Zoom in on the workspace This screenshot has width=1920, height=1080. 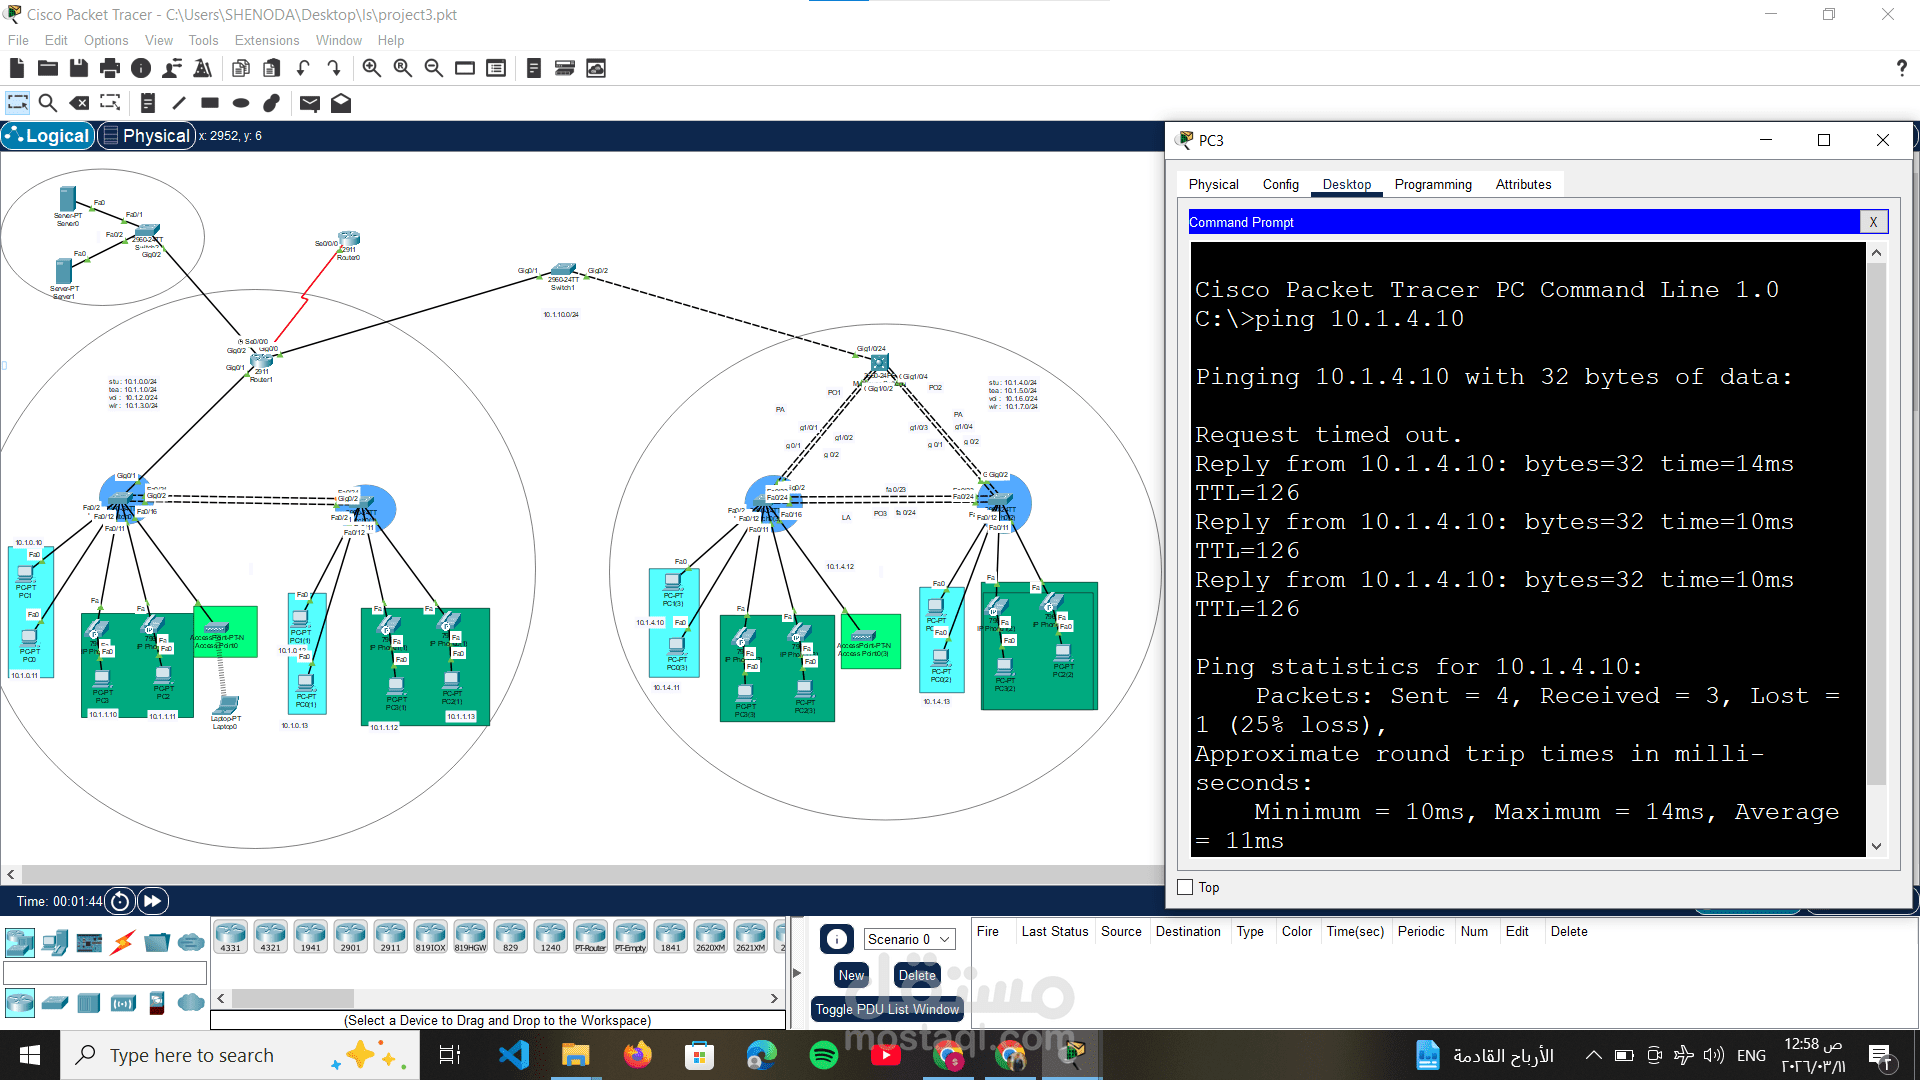[x=371, y=68]
